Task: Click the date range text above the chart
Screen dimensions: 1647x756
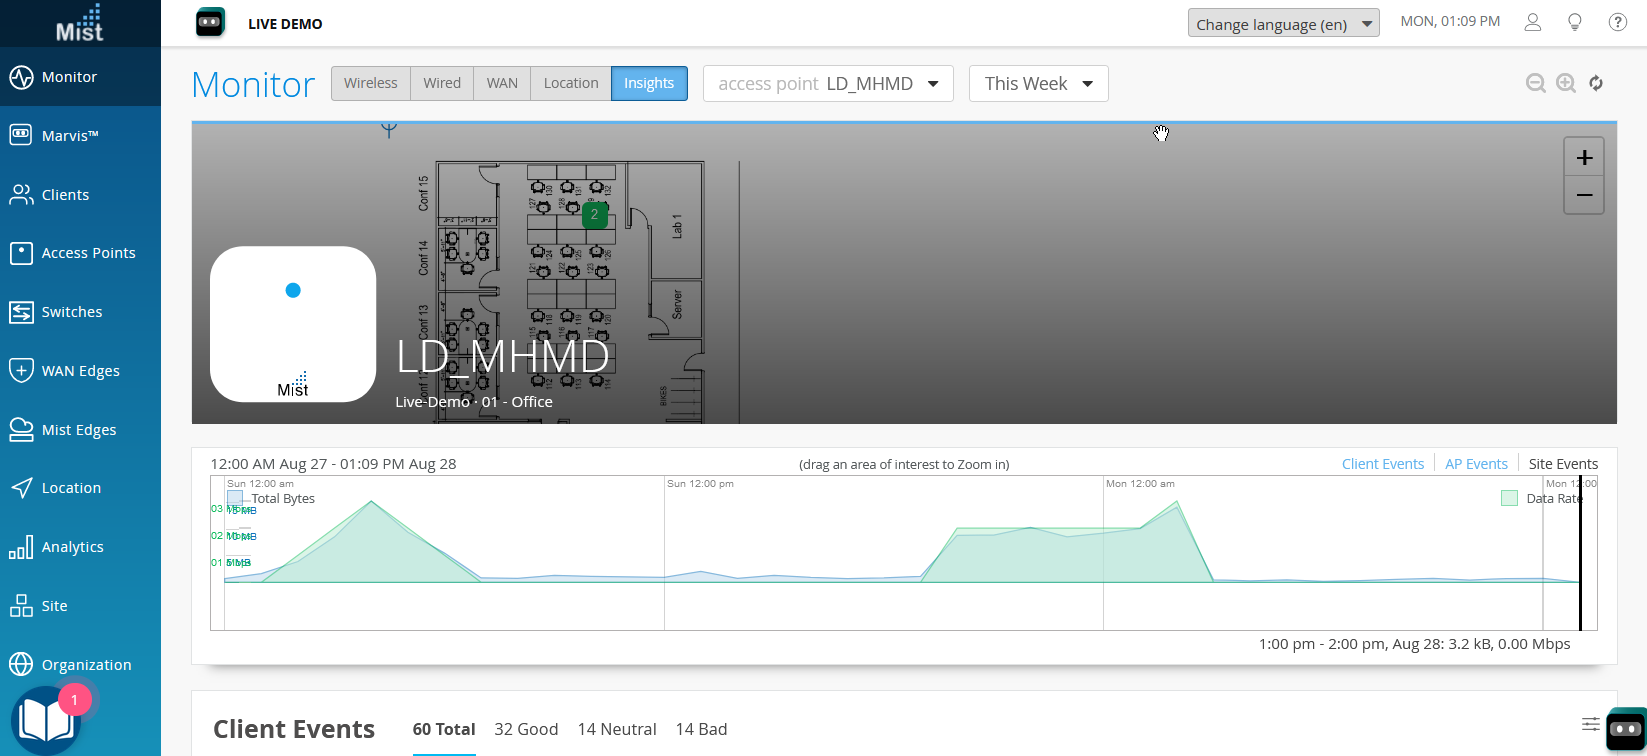Action: 333,464
